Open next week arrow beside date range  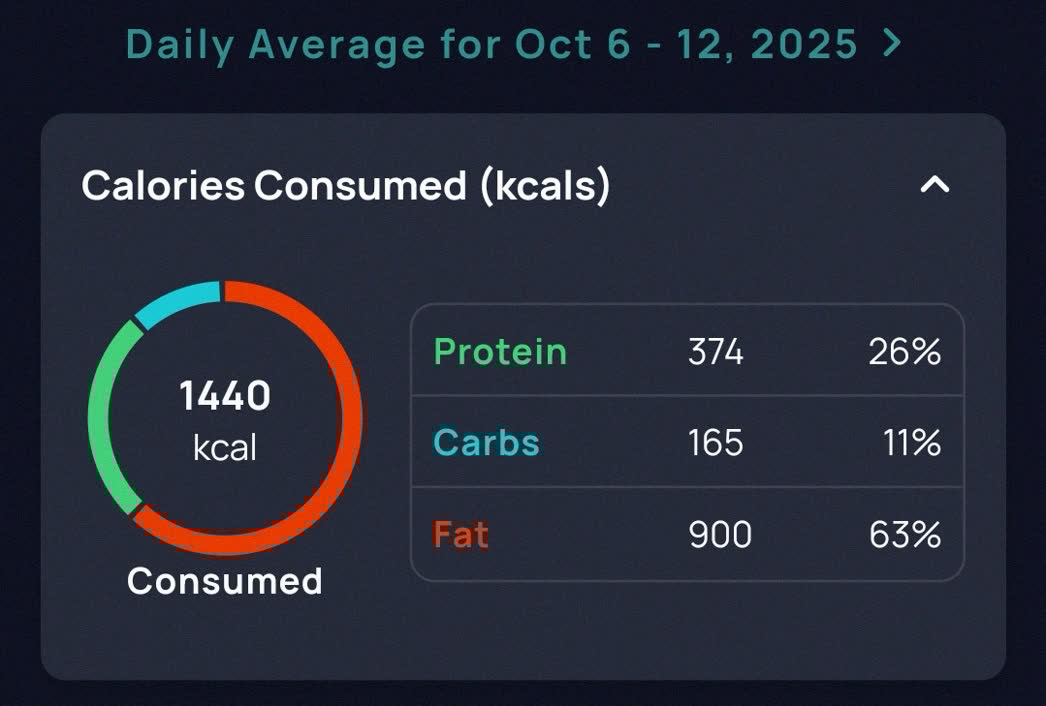tap(892, 43)
